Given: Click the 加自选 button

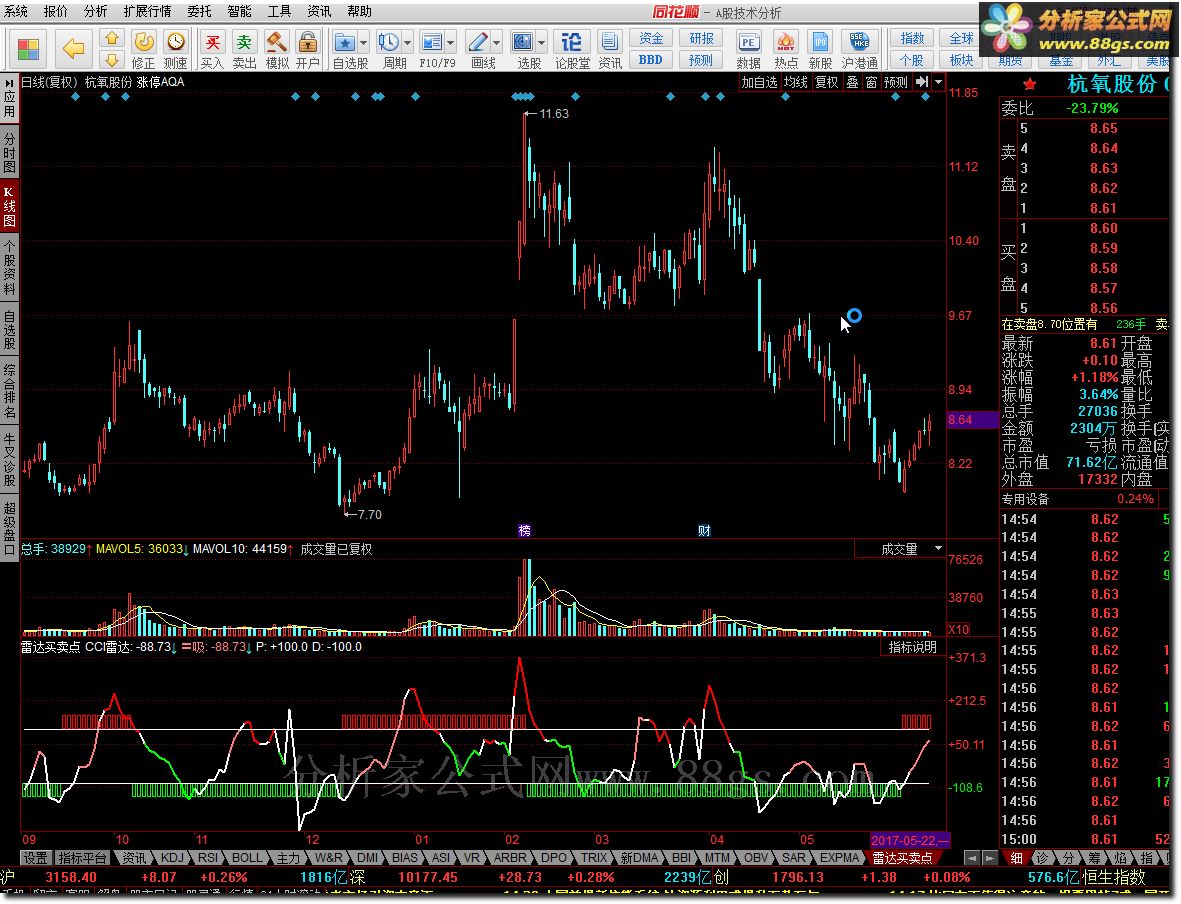Looking at the screenshot, I should (x=758, y=82).
